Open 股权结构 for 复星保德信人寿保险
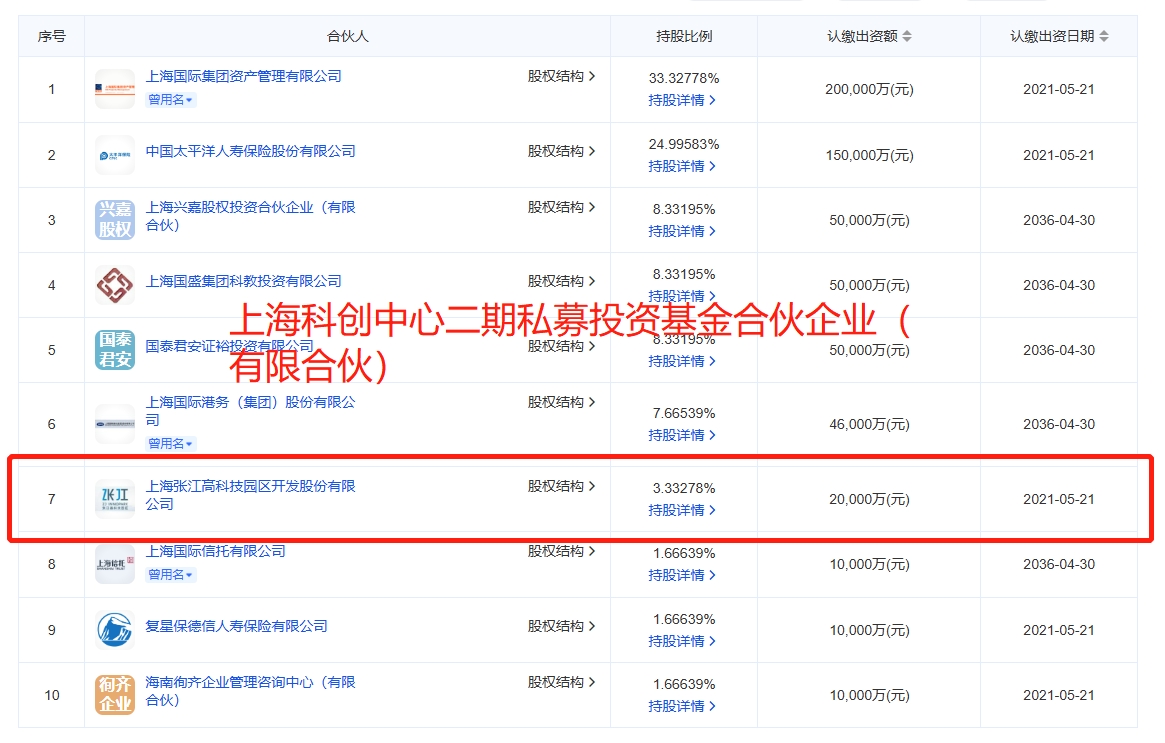Image resolution: width=1165 pixels, height=743 pixels. (x=562, y=626)
